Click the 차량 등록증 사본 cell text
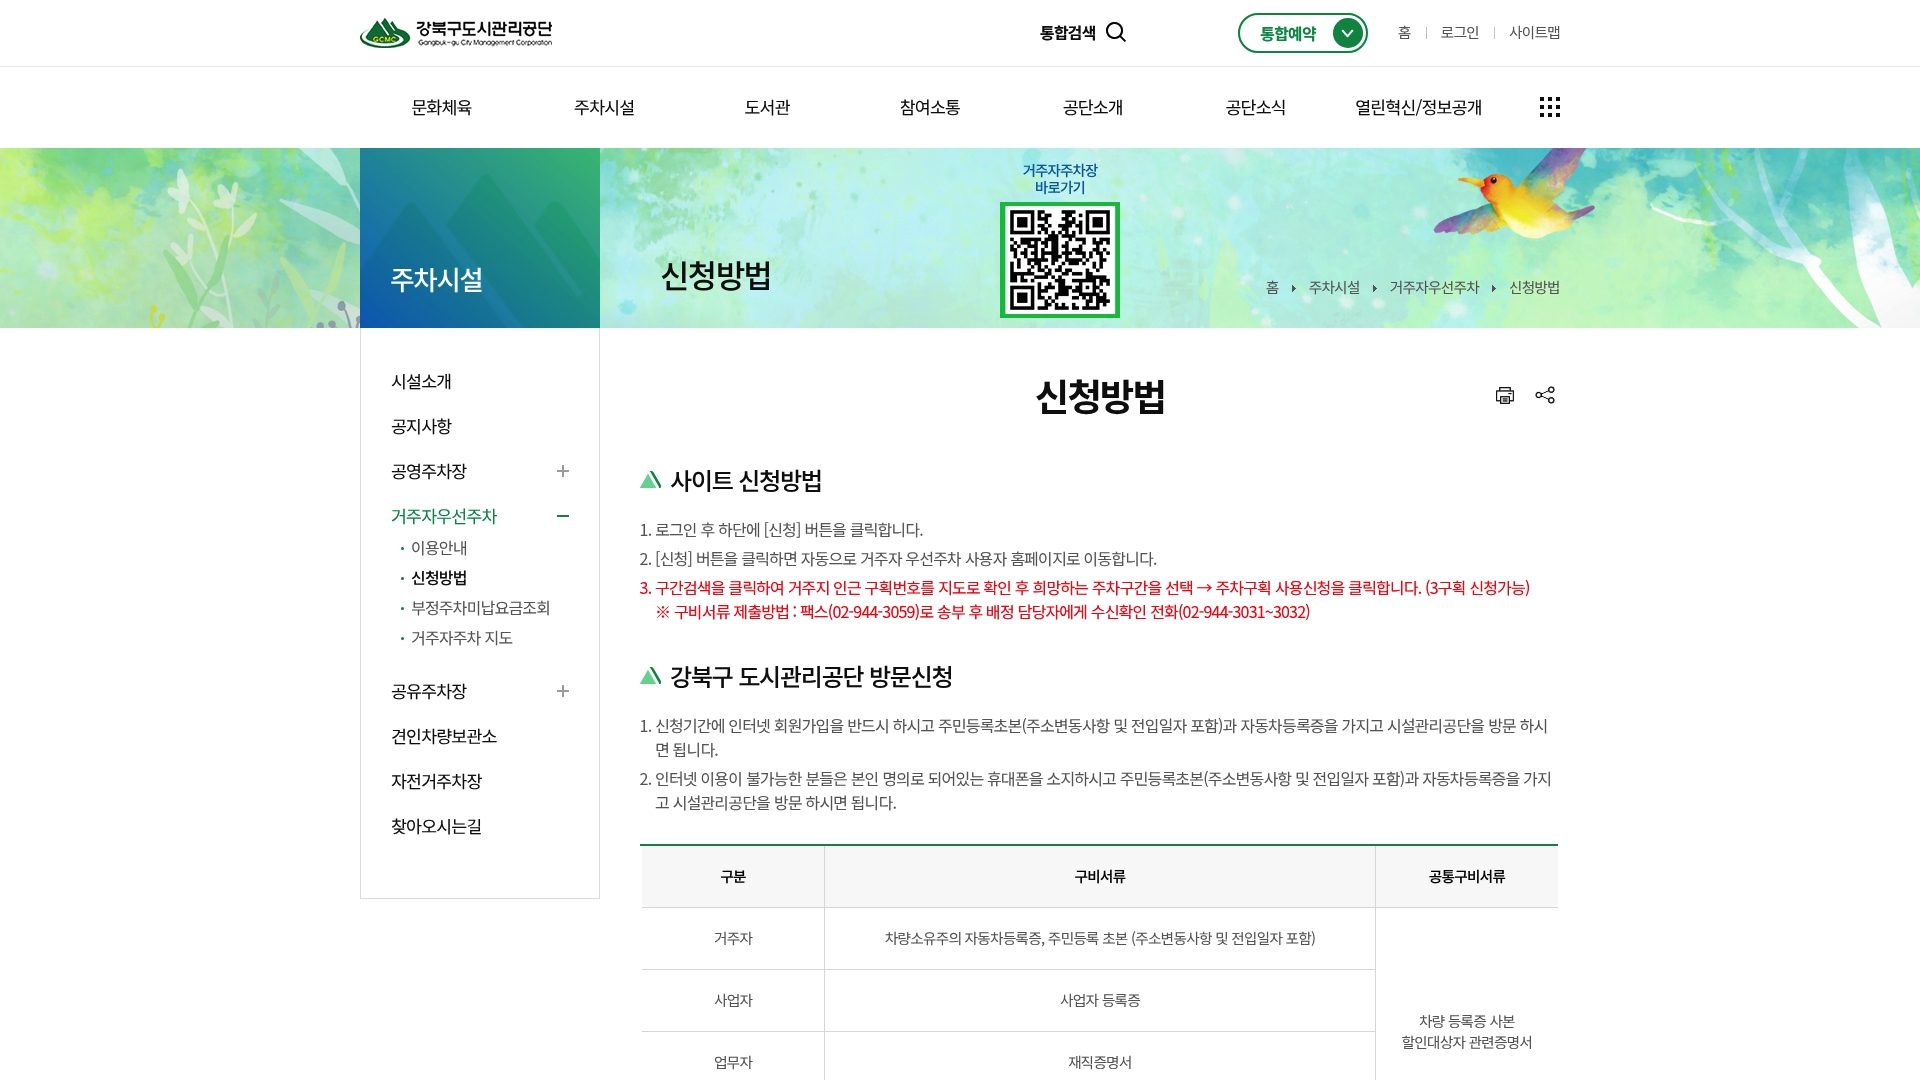The height and width of the screenshot is (1080, 1920). (1467, 1021)
